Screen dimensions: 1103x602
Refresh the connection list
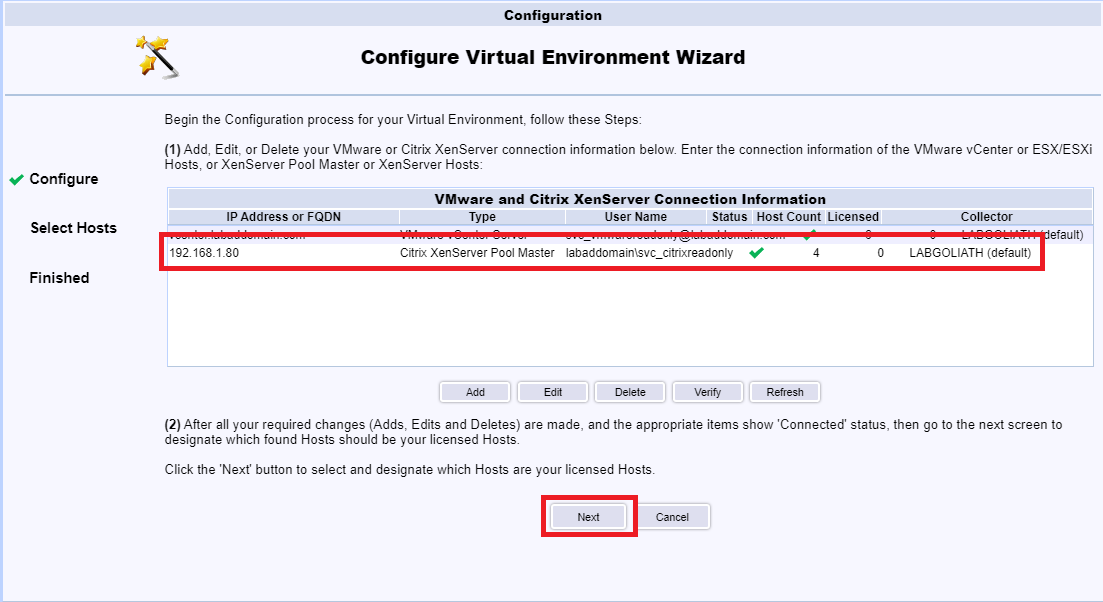pyautogui.click(x=785, y=392)
